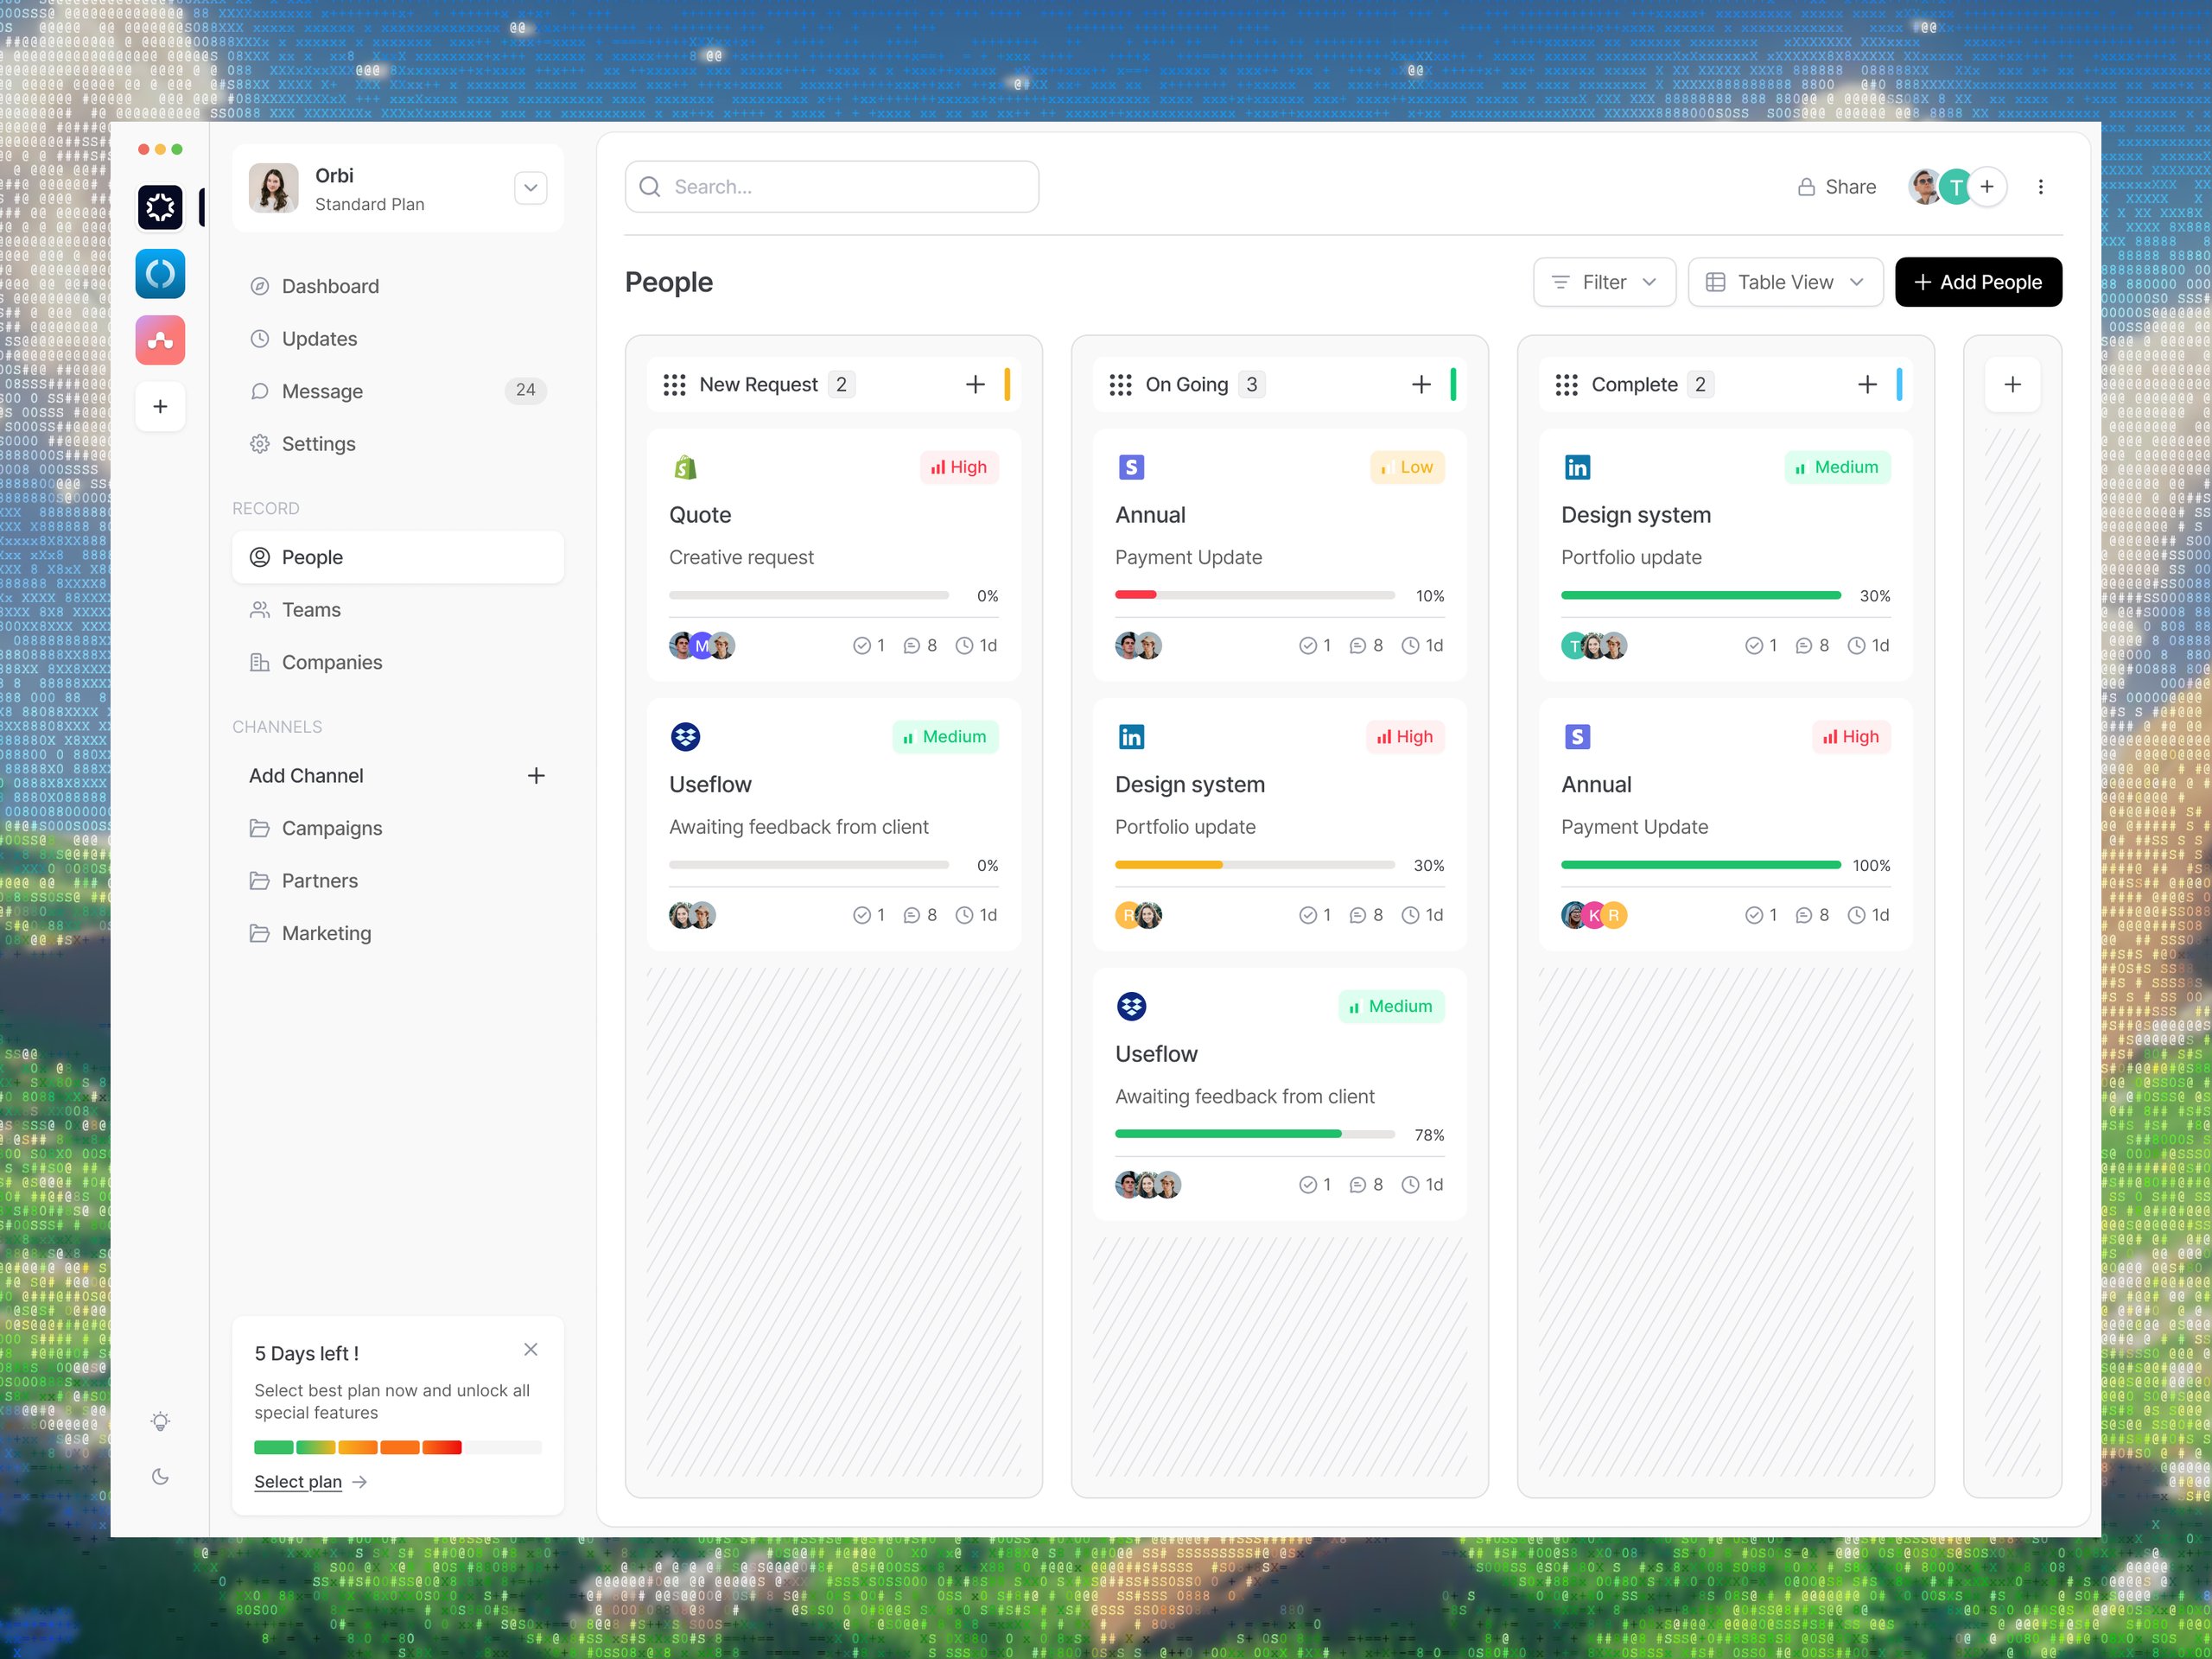Open Updates in the sidebar
Screen dimensions: 2212x1659
398,339
